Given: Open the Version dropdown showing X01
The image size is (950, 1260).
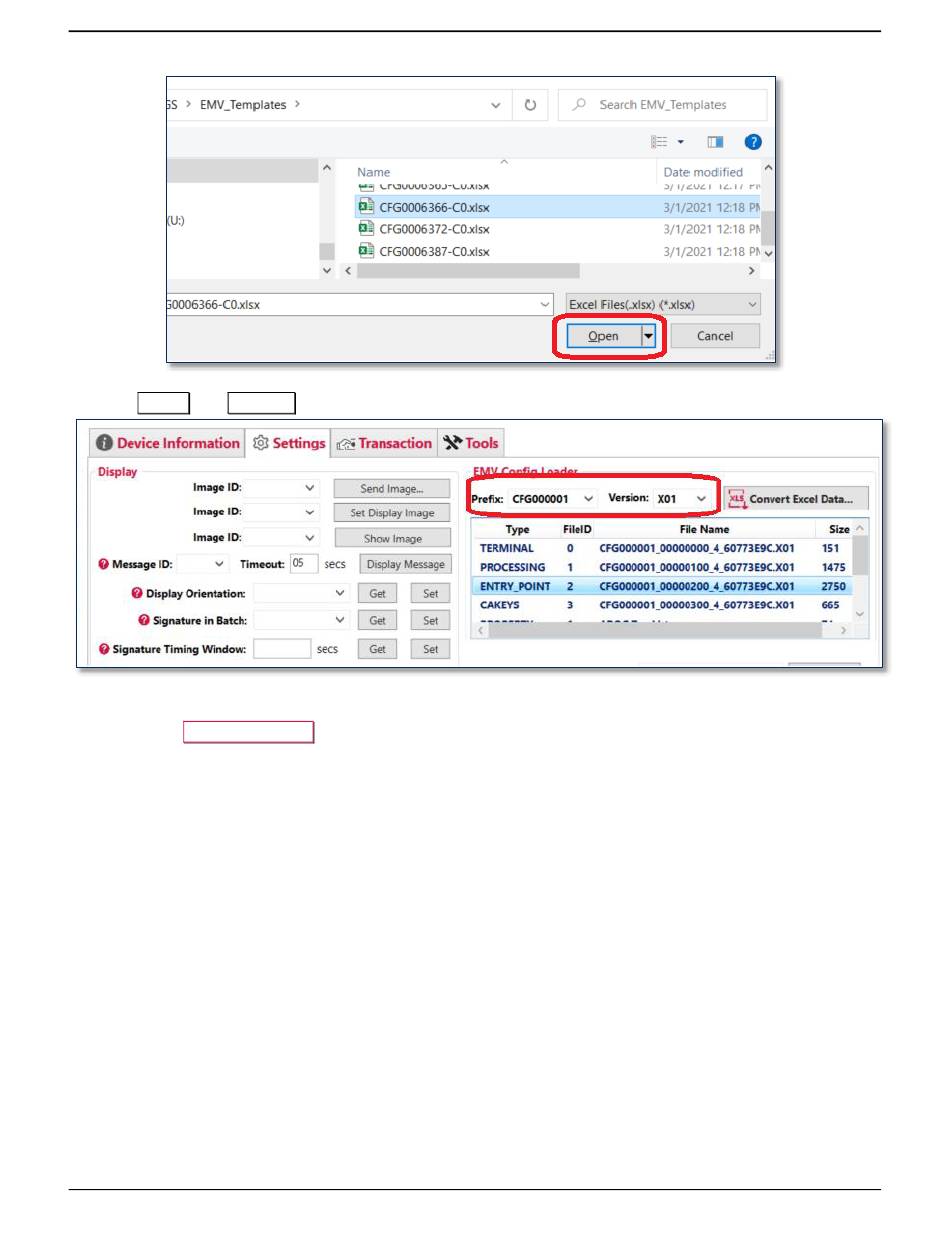Looking at the screenshot, I should (702, 498).
